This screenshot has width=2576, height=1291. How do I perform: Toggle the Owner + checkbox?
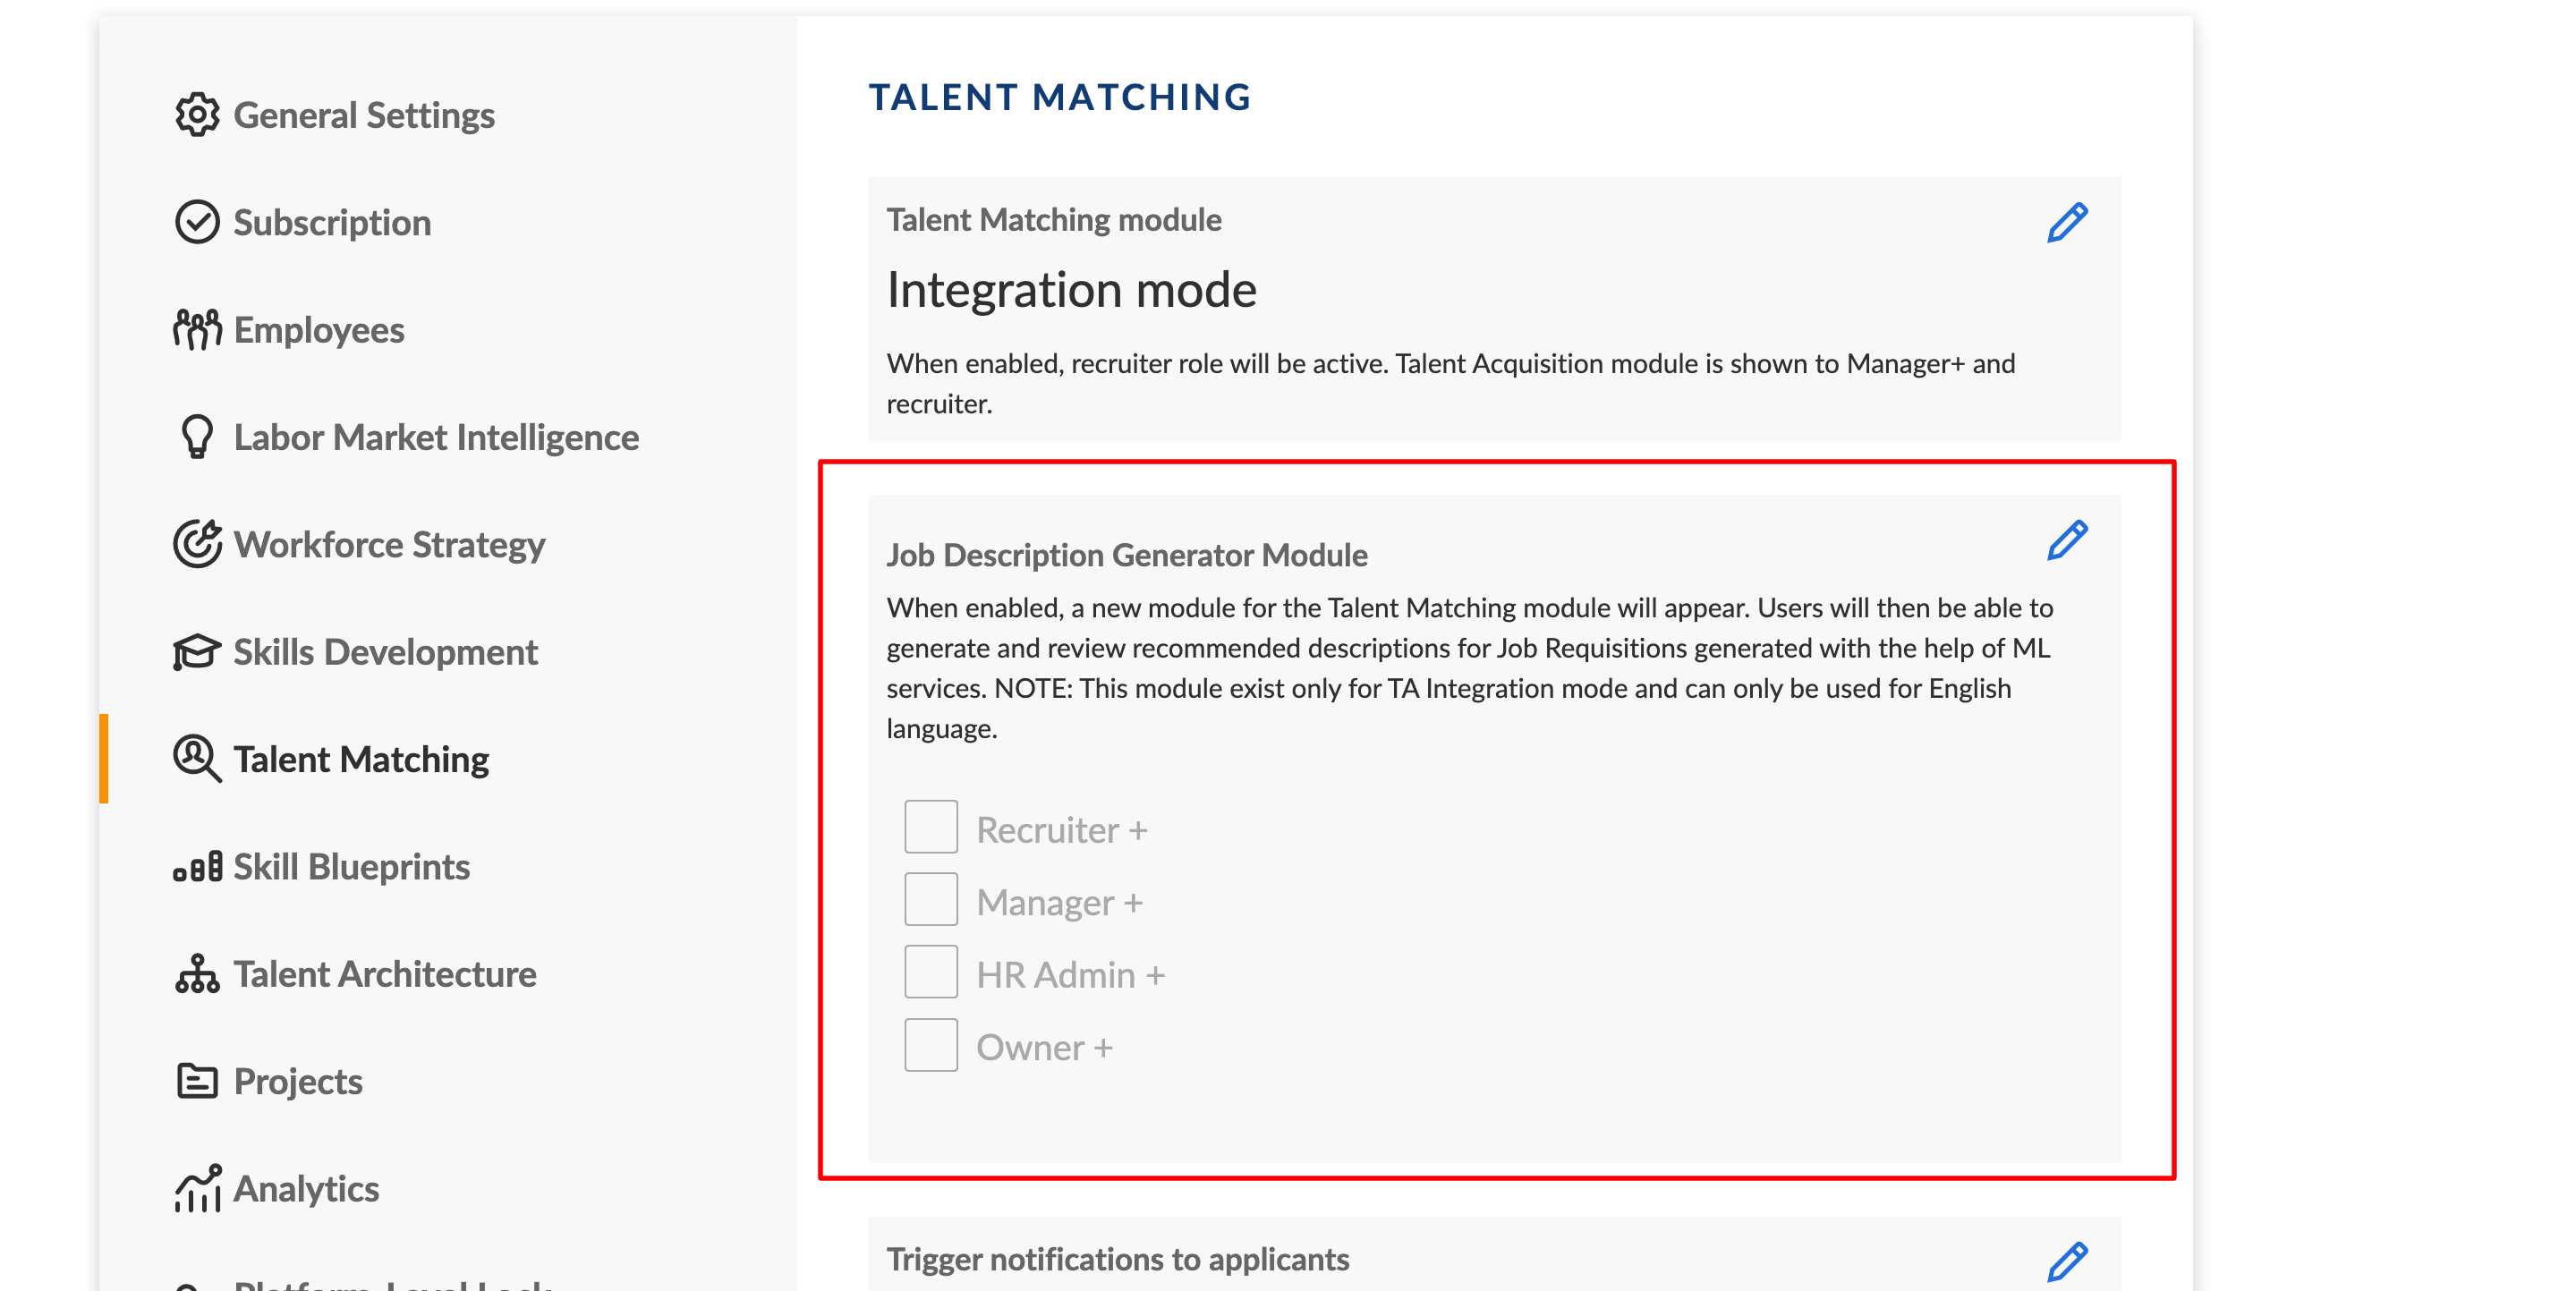tap(931, 1045)
